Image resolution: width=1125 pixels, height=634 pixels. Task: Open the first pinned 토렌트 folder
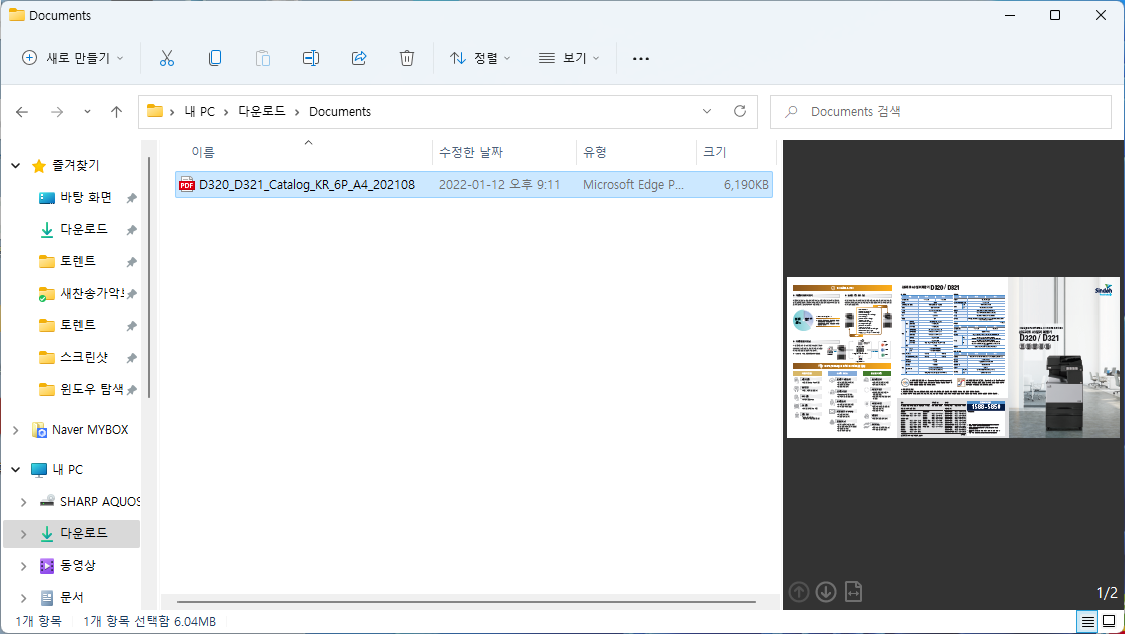(77, 261)
